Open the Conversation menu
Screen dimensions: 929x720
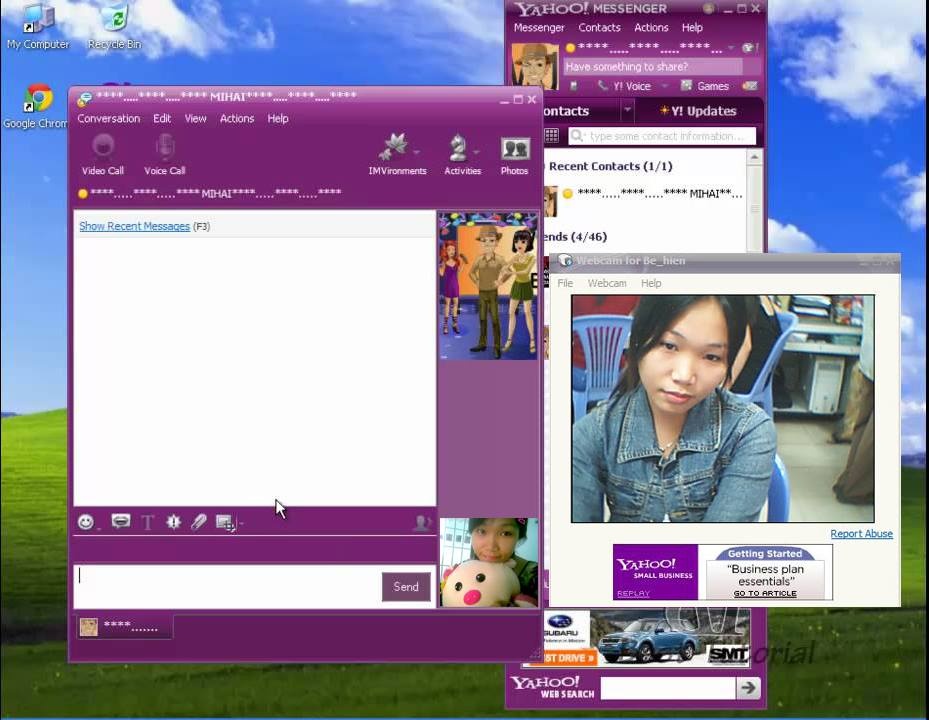[x=108, y=118]
